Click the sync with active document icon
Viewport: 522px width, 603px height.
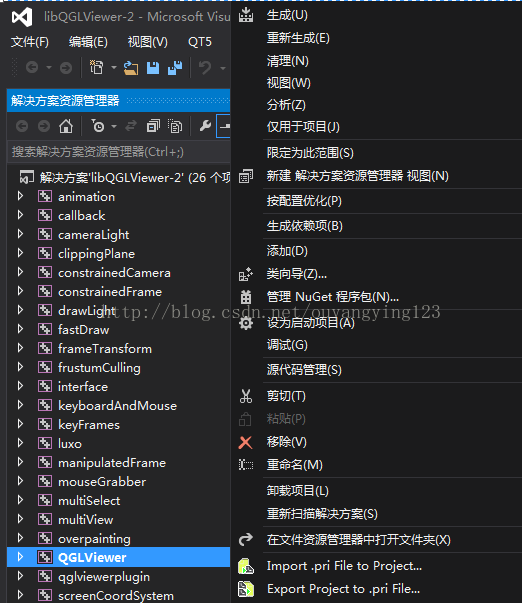point(131,125)
